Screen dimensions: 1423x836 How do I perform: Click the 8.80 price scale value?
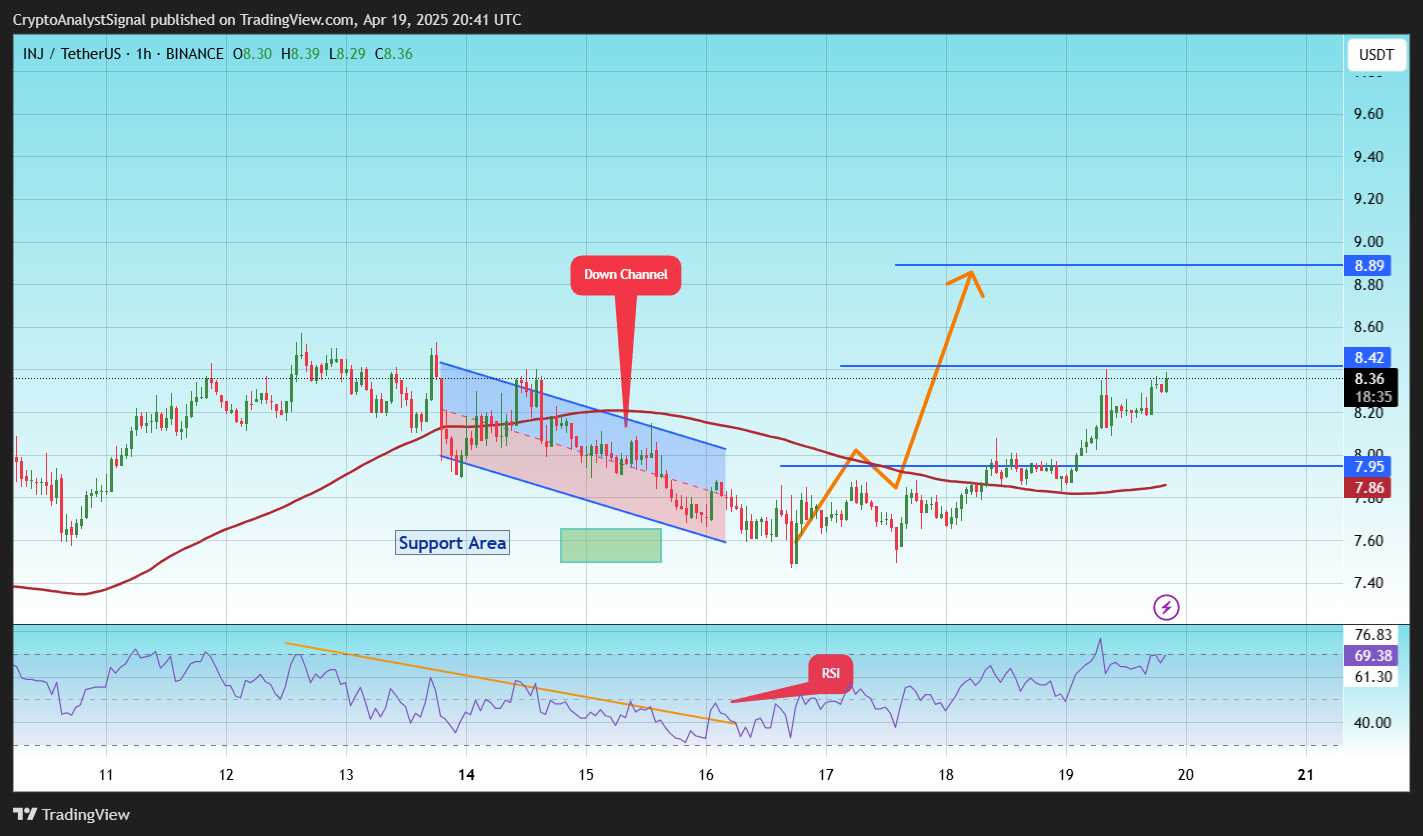pos(1369,285)
